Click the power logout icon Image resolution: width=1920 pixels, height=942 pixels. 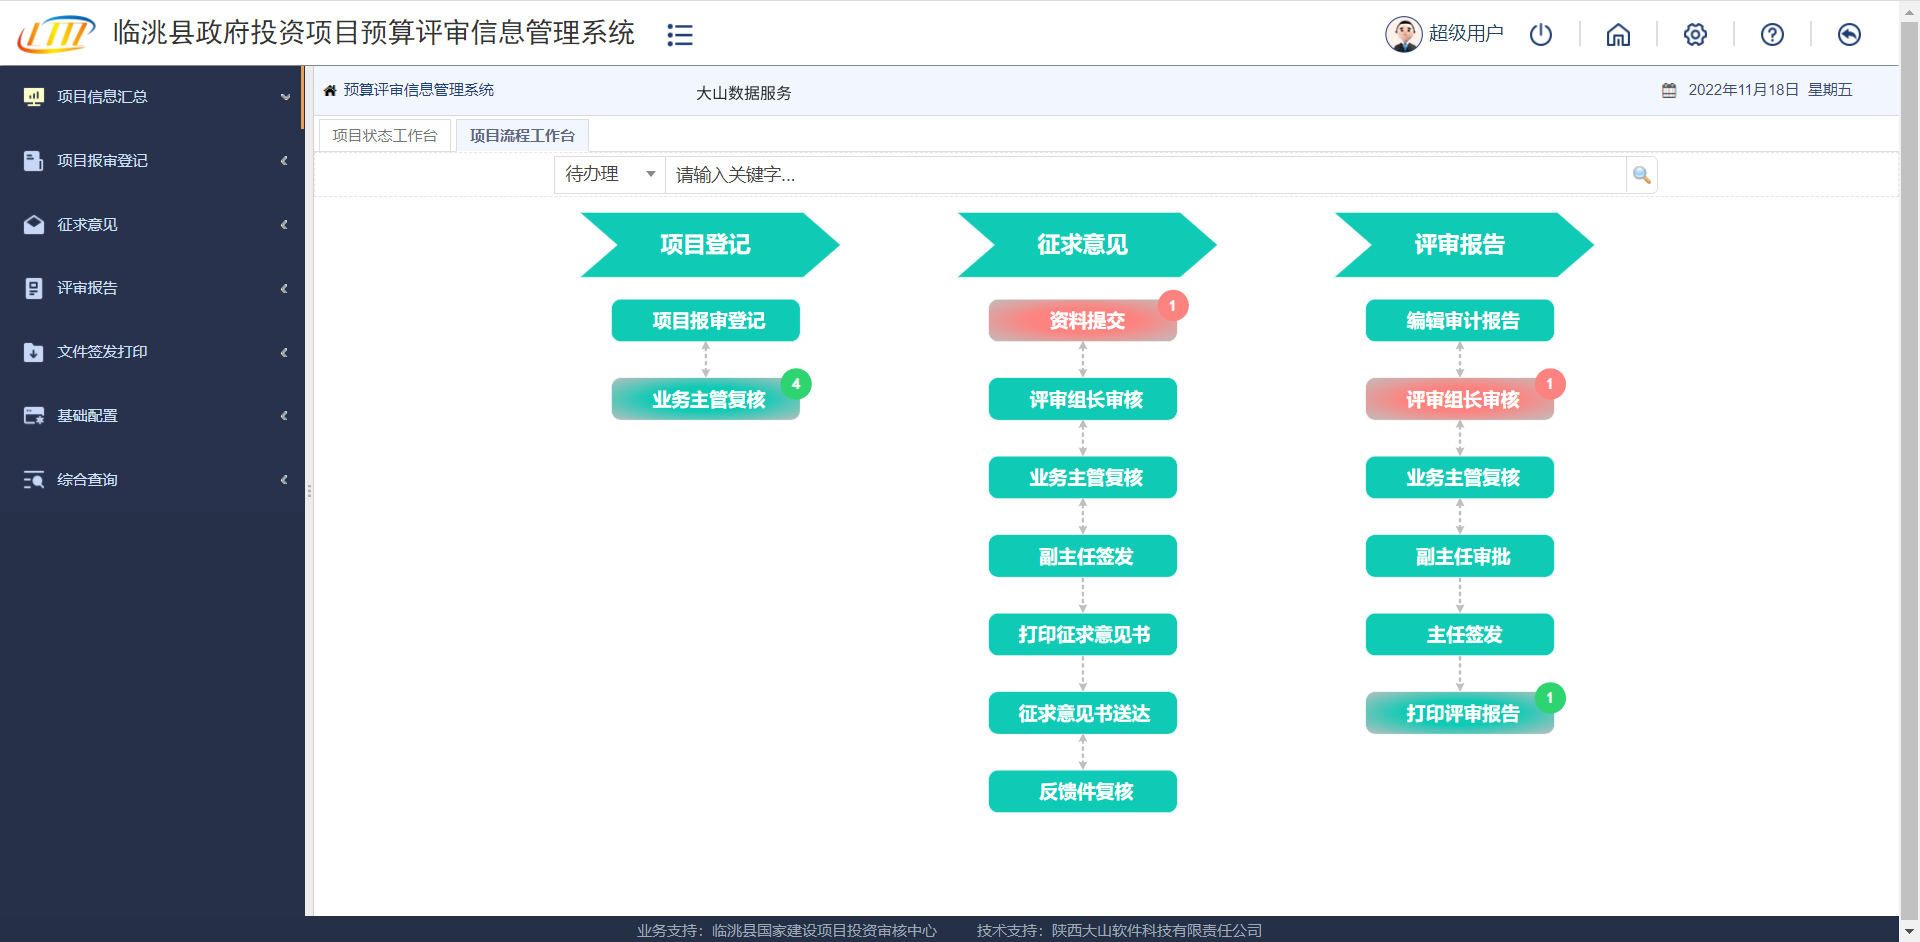[x=1541, y=35]
